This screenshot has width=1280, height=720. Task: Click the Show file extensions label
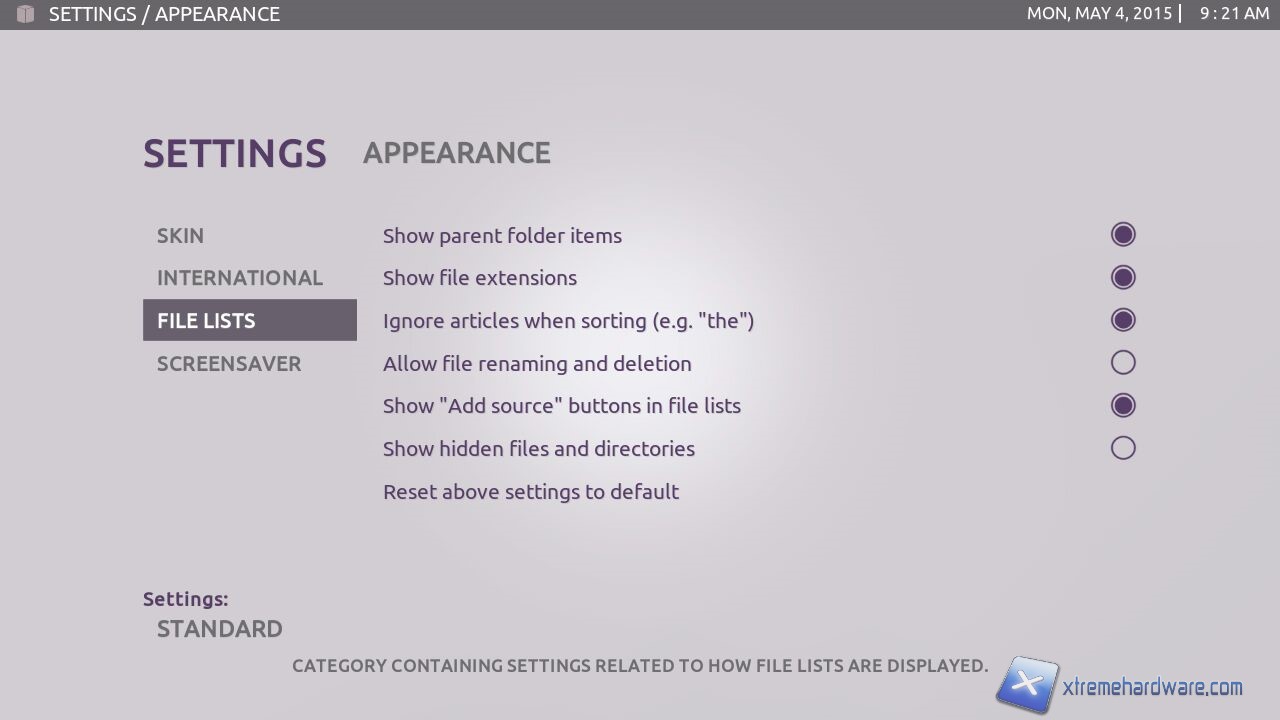[480, 278]
